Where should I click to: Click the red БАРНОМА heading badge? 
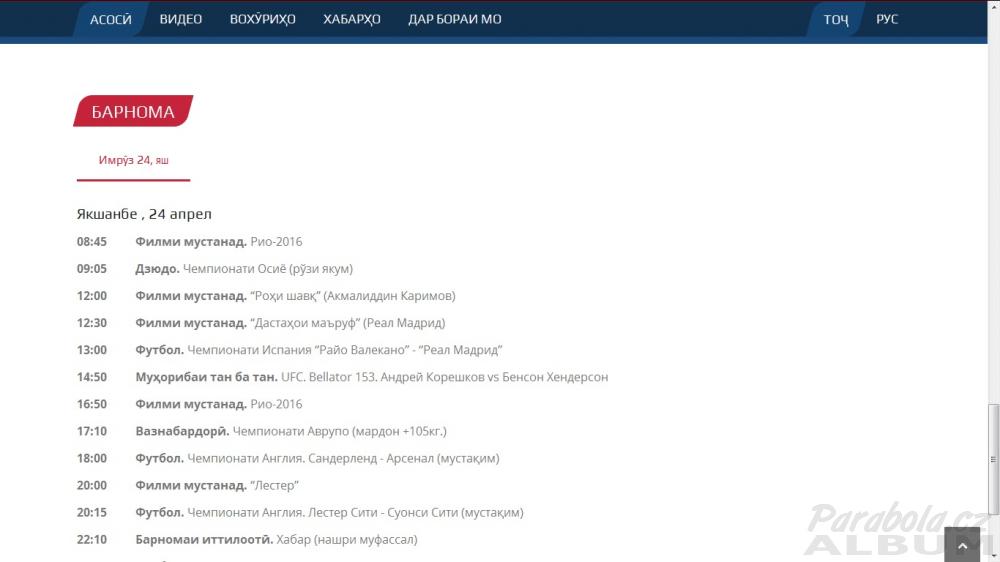(133, 111)
